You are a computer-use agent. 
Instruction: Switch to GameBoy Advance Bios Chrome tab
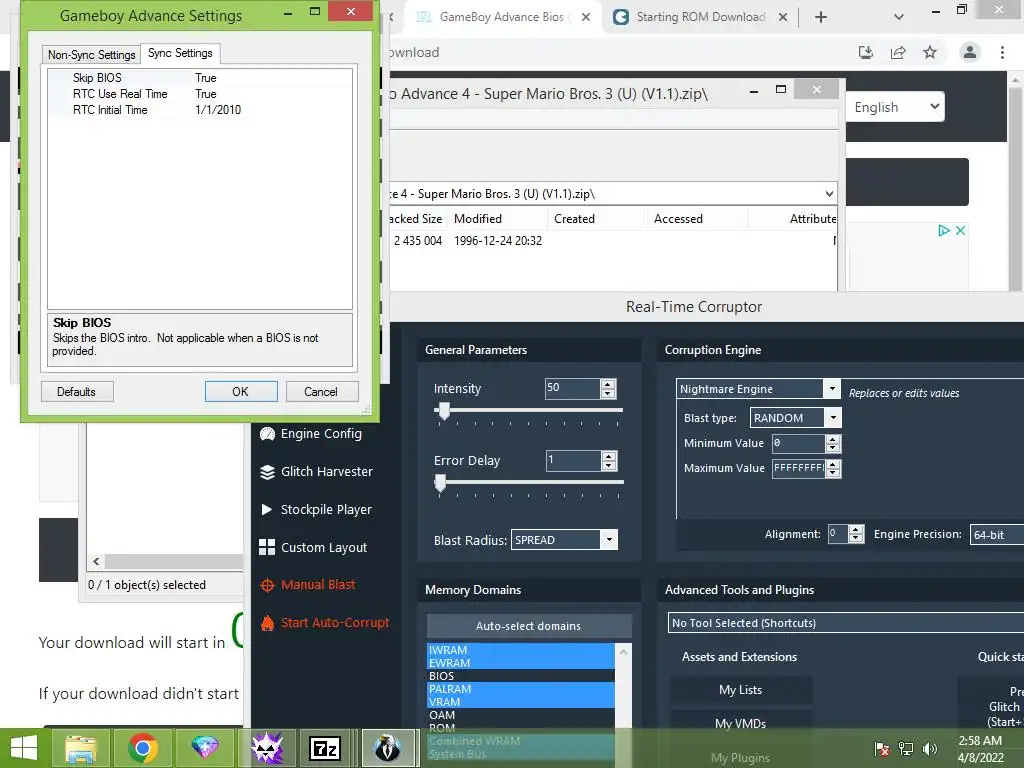501,17
